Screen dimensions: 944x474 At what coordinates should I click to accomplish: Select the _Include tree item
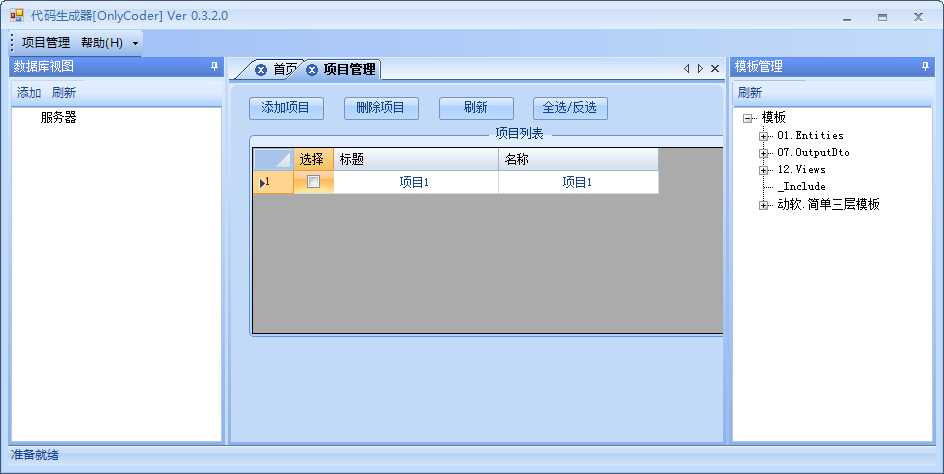point(801,187)
